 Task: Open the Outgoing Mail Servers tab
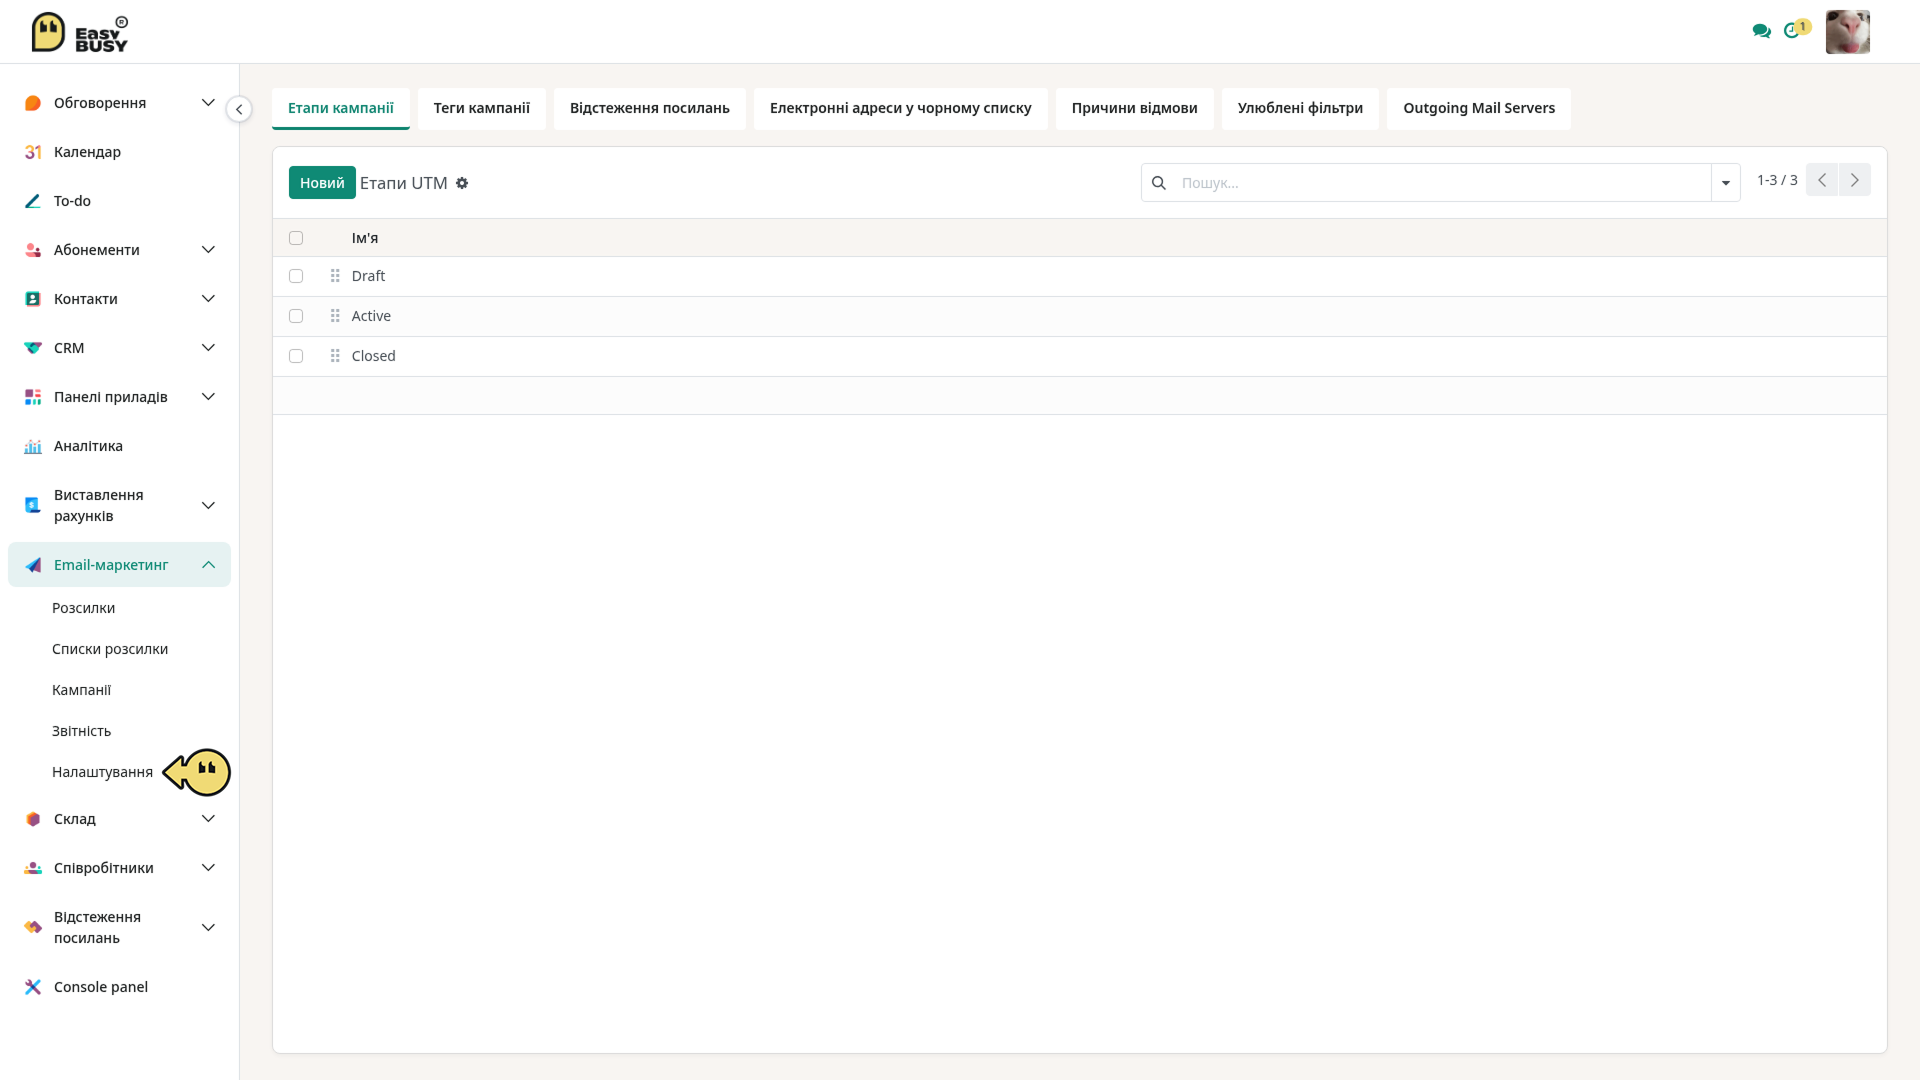pyautogui.click(x=1479, y=108)
